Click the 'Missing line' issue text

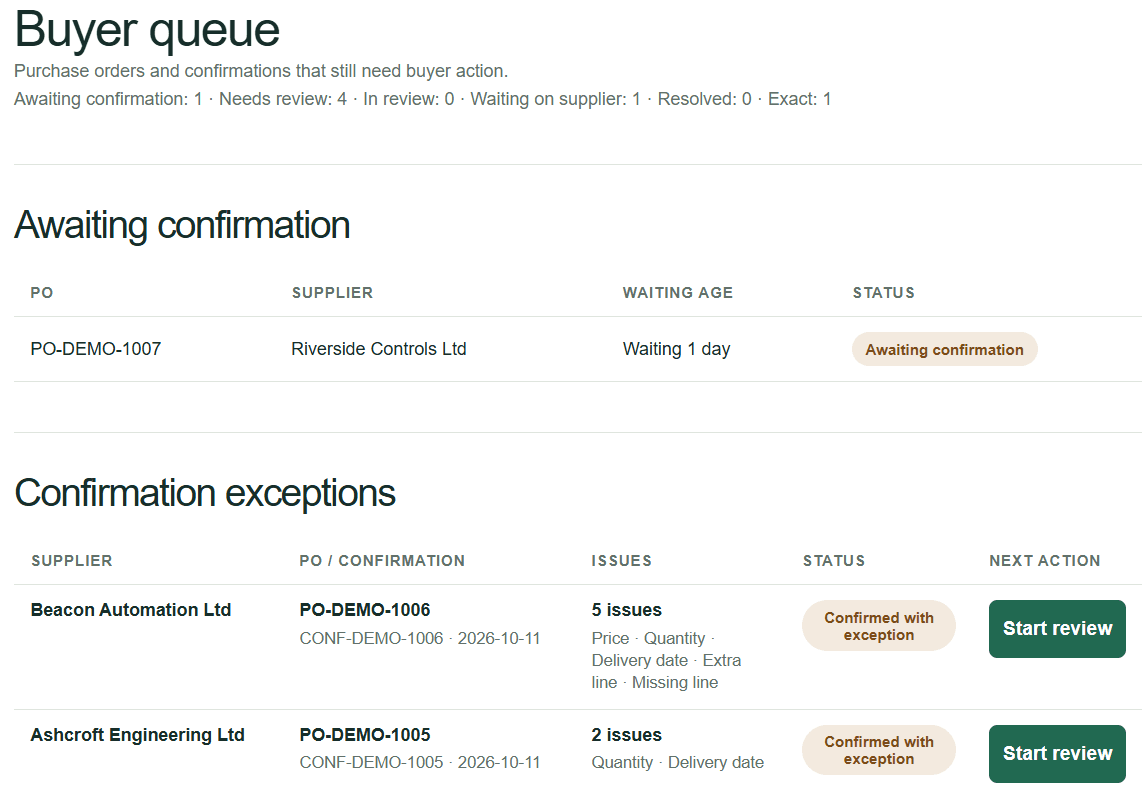[x=675, y=682]
